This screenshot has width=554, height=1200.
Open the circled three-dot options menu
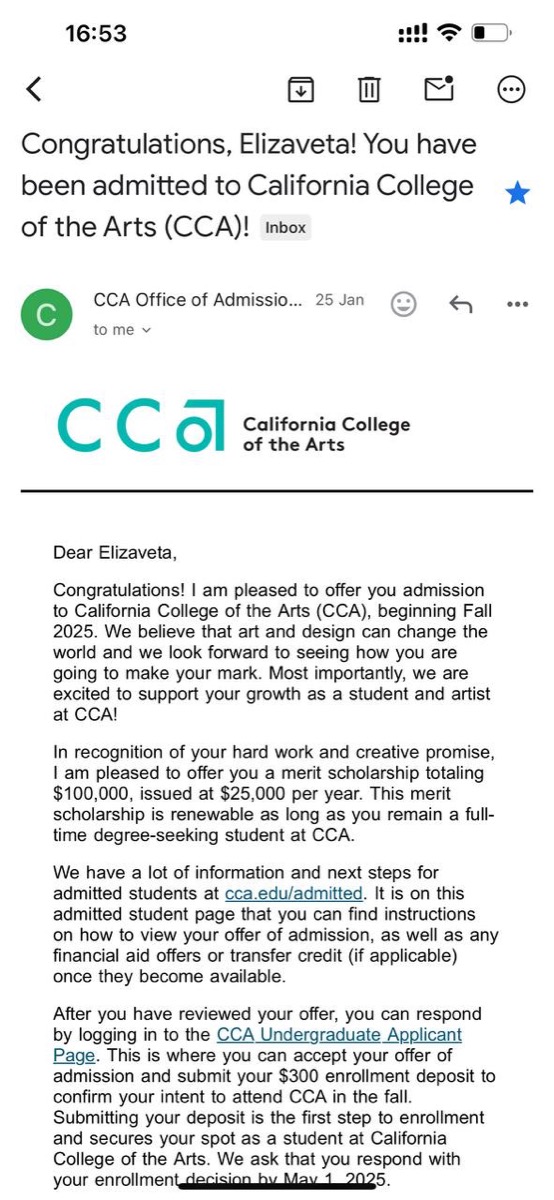tap(511, 89)
